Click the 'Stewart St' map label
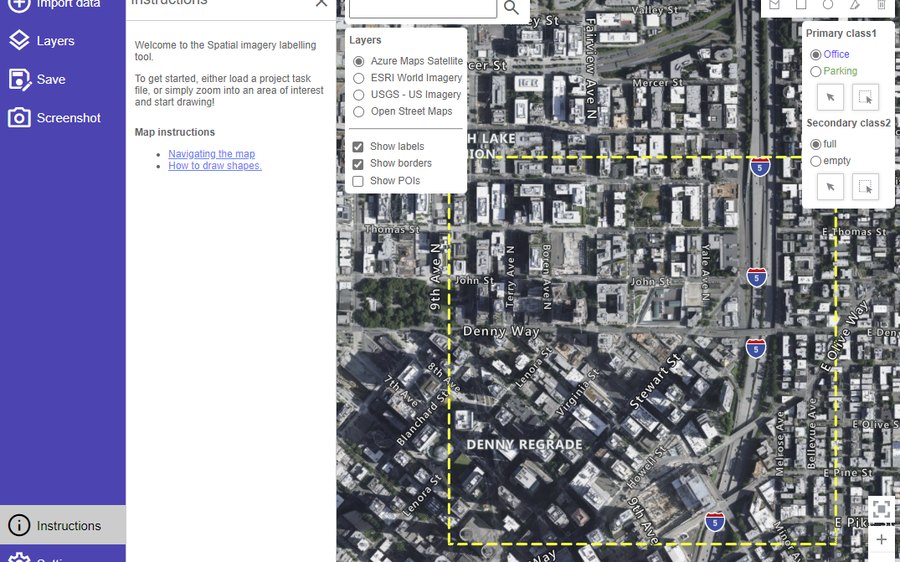 point(655,382)
